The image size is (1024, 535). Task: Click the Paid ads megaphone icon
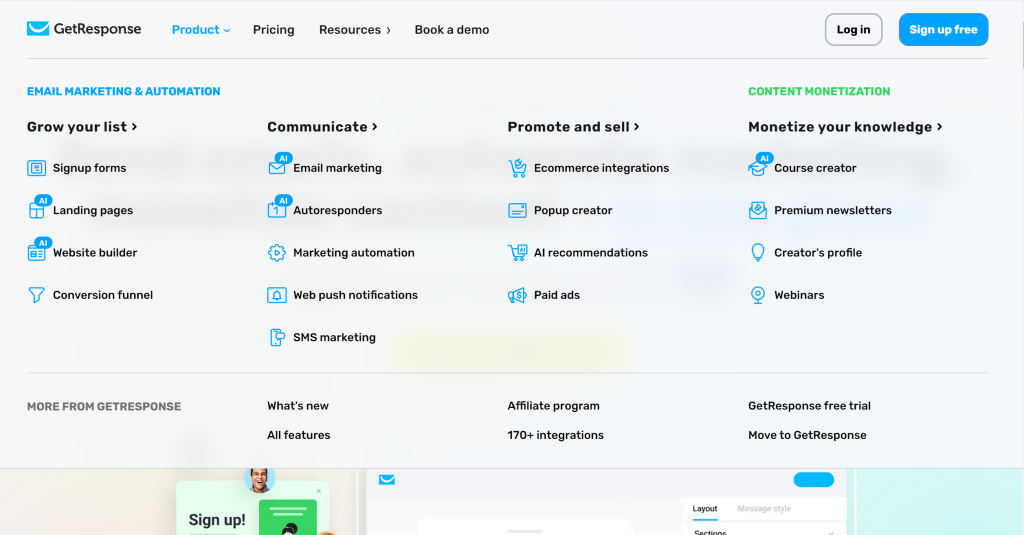(517, 295)
